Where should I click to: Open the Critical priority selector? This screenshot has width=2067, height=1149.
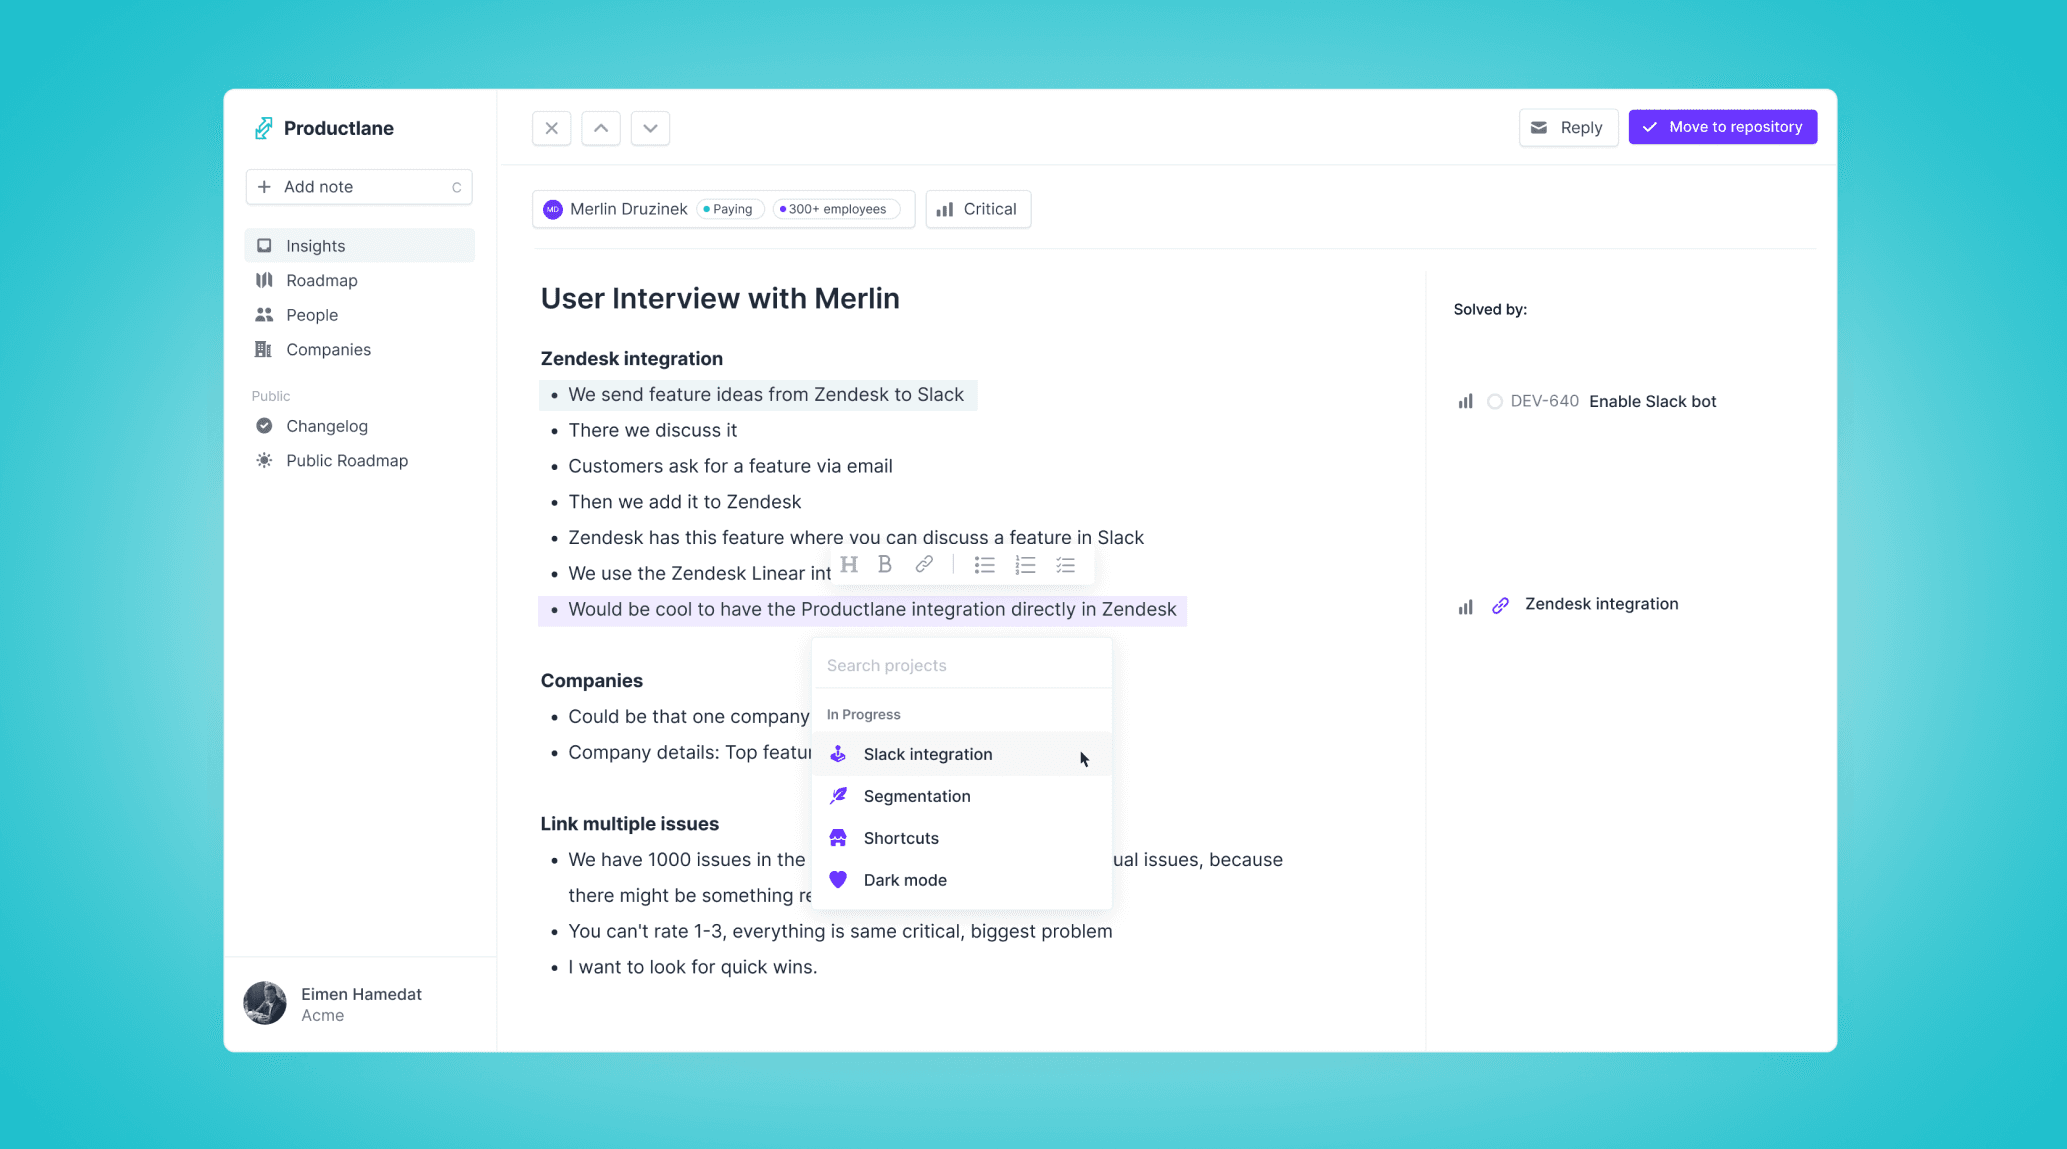pos(978,209)
